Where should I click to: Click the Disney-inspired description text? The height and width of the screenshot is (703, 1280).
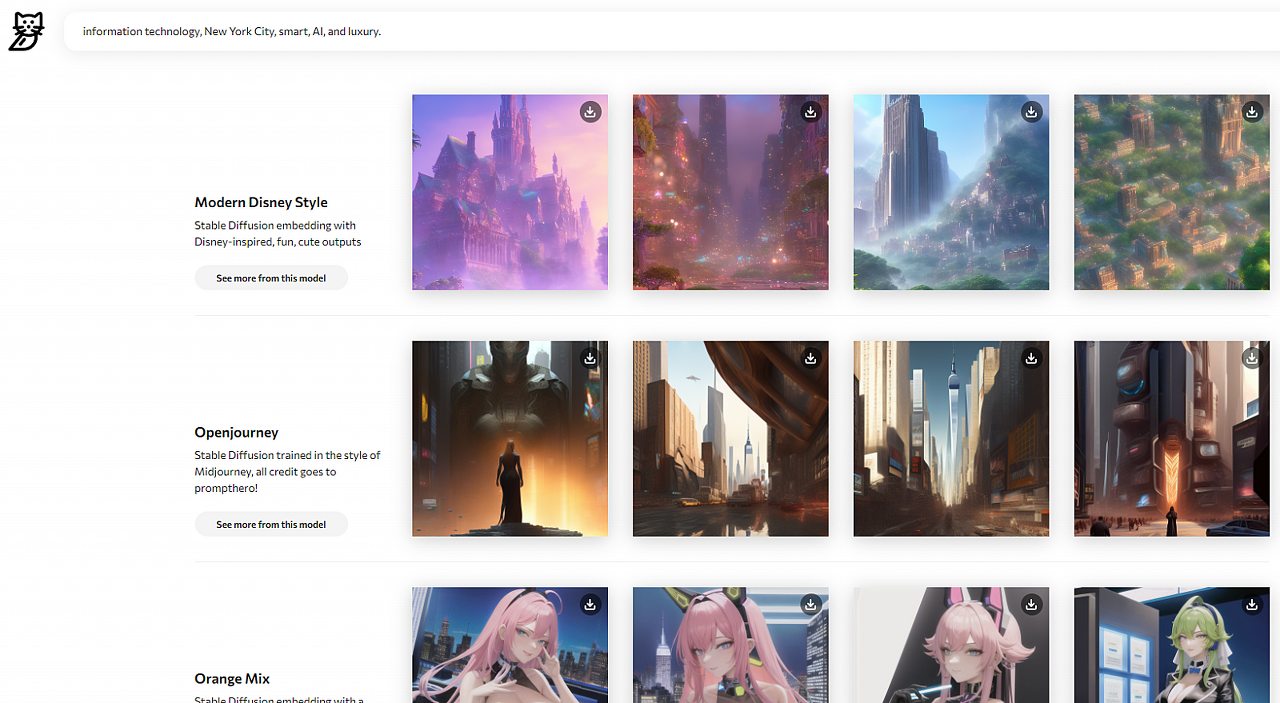[278, 233]
